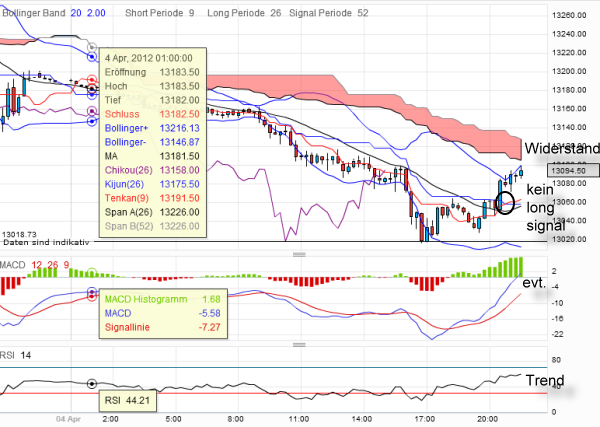Click the 11:00 time axis label
600x427 pixels.
point(299,419)
